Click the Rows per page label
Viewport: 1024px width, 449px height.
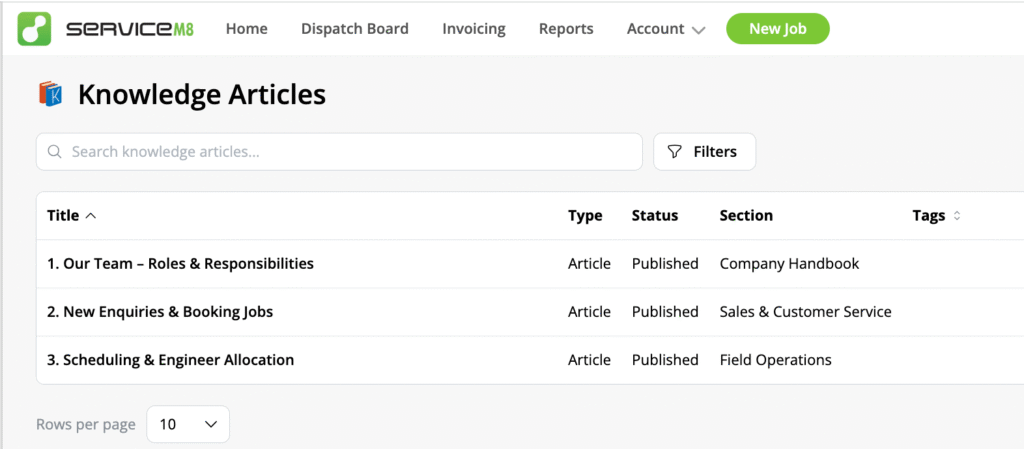[x=86, y=424]
